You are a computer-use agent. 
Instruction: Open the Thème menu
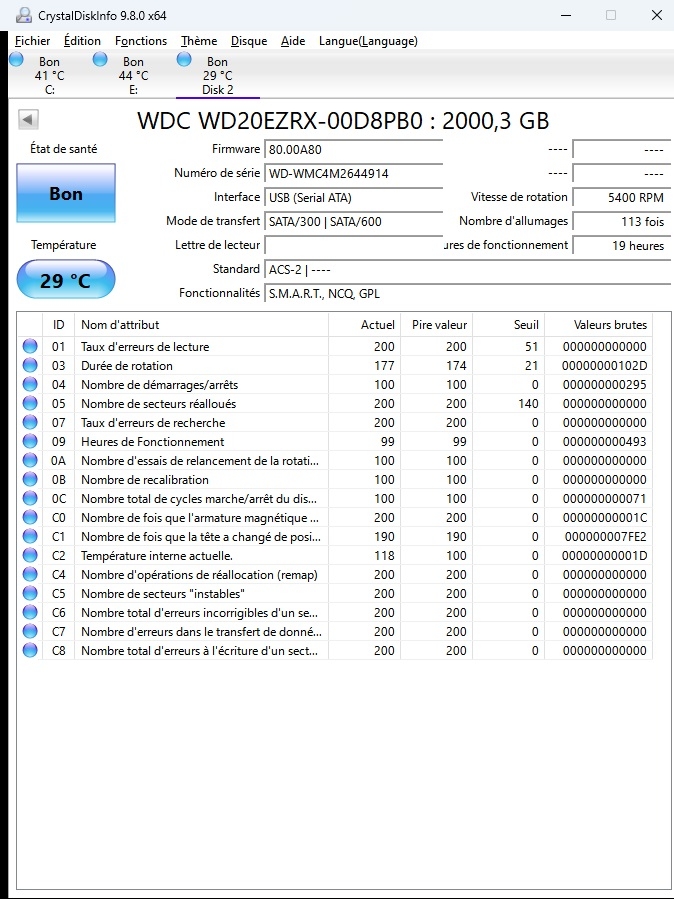click(x=199, y=41)
